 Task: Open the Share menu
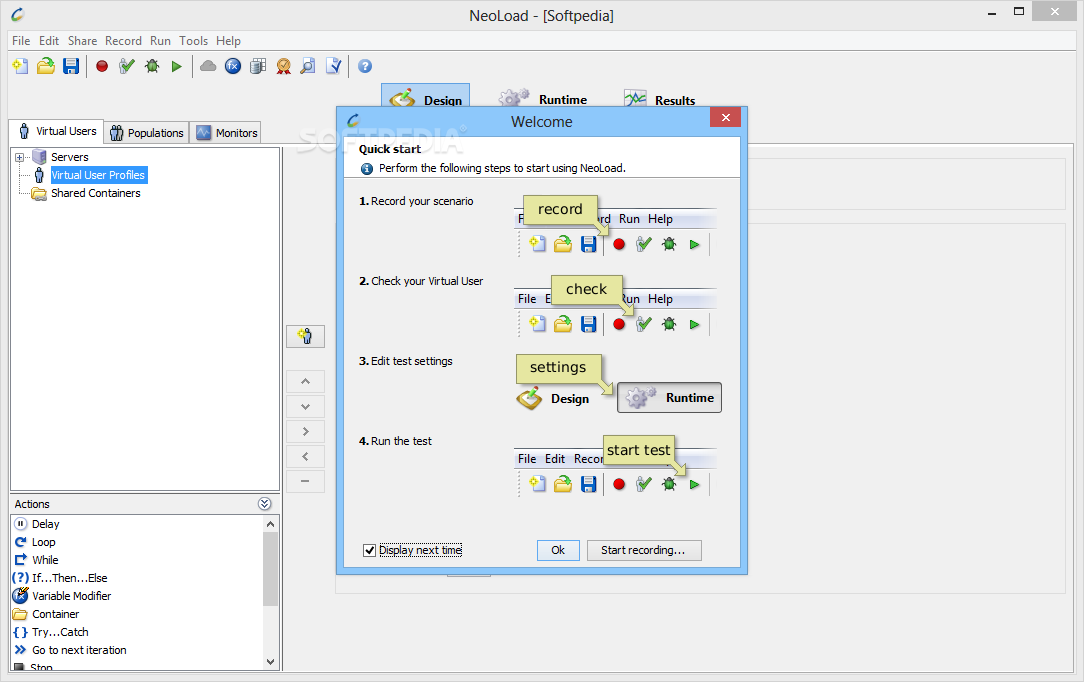(x=82, y=41)
